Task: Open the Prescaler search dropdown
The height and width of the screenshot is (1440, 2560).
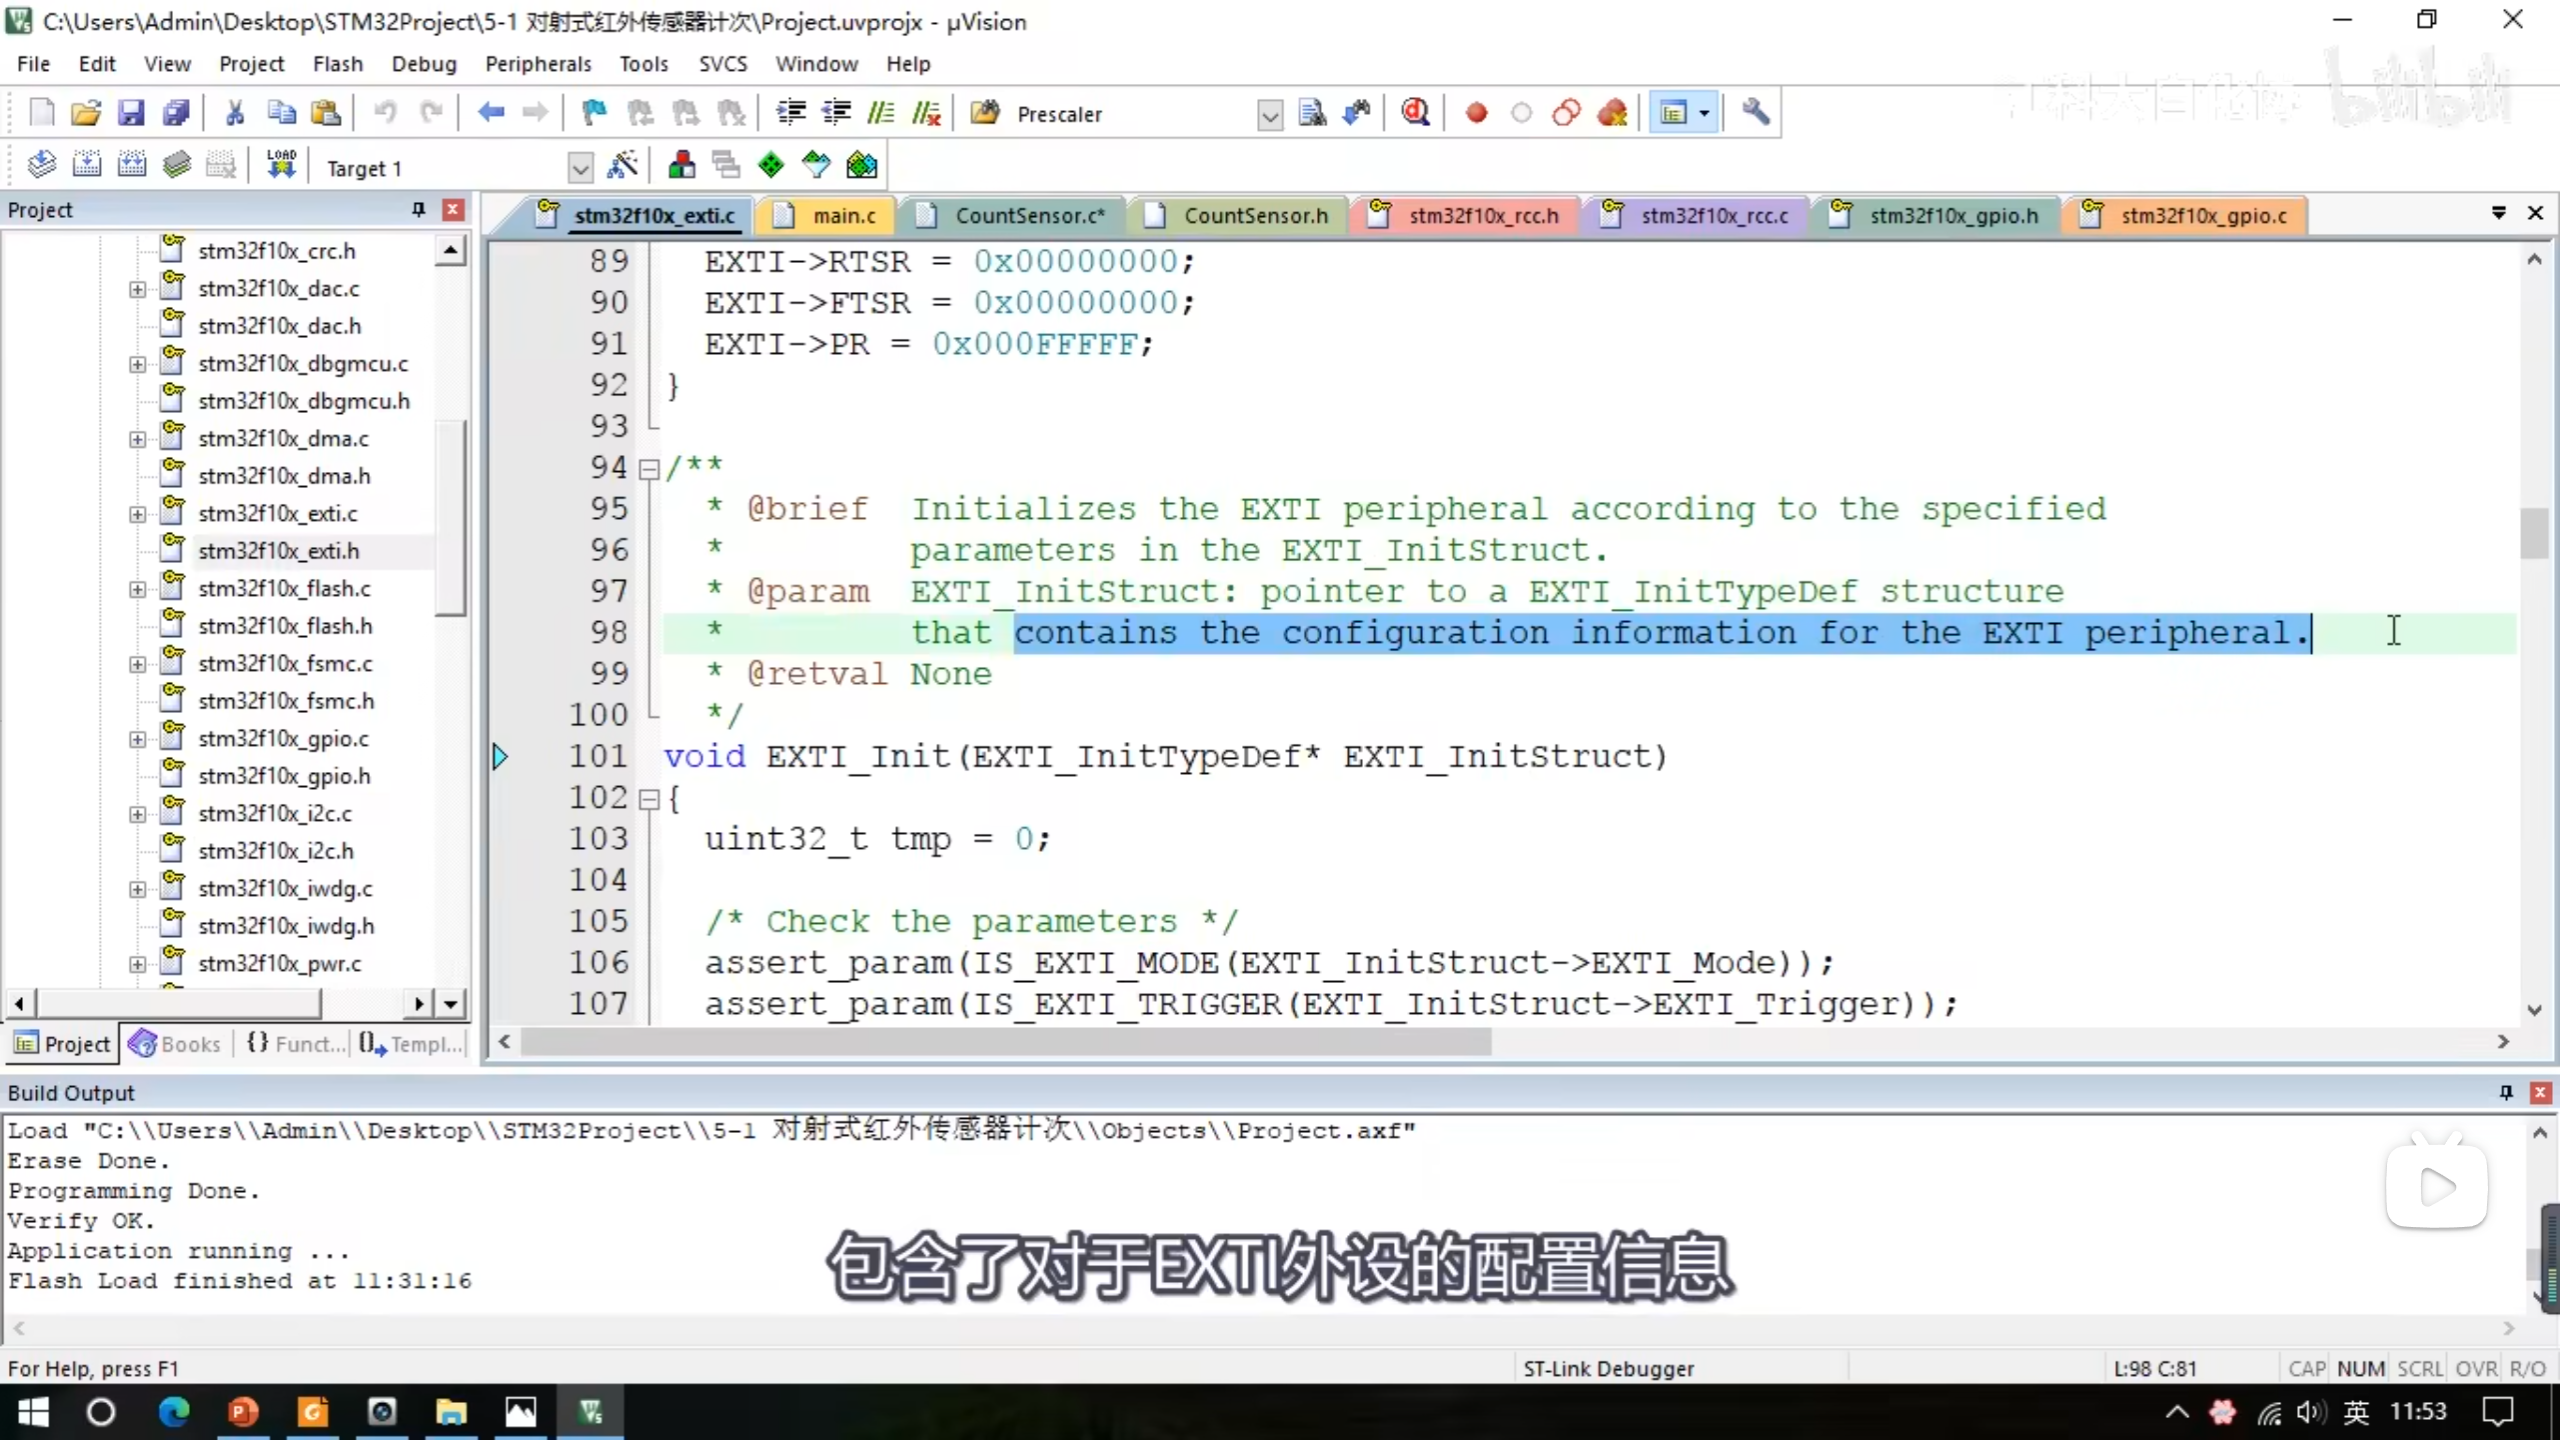Action: 1269,115
